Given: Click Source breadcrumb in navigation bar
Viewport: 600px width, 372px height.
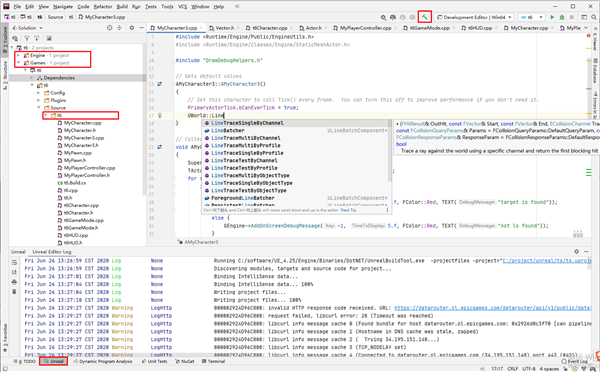Looking at the screenshot, I should pyautogui.click(x=55, y=17).
